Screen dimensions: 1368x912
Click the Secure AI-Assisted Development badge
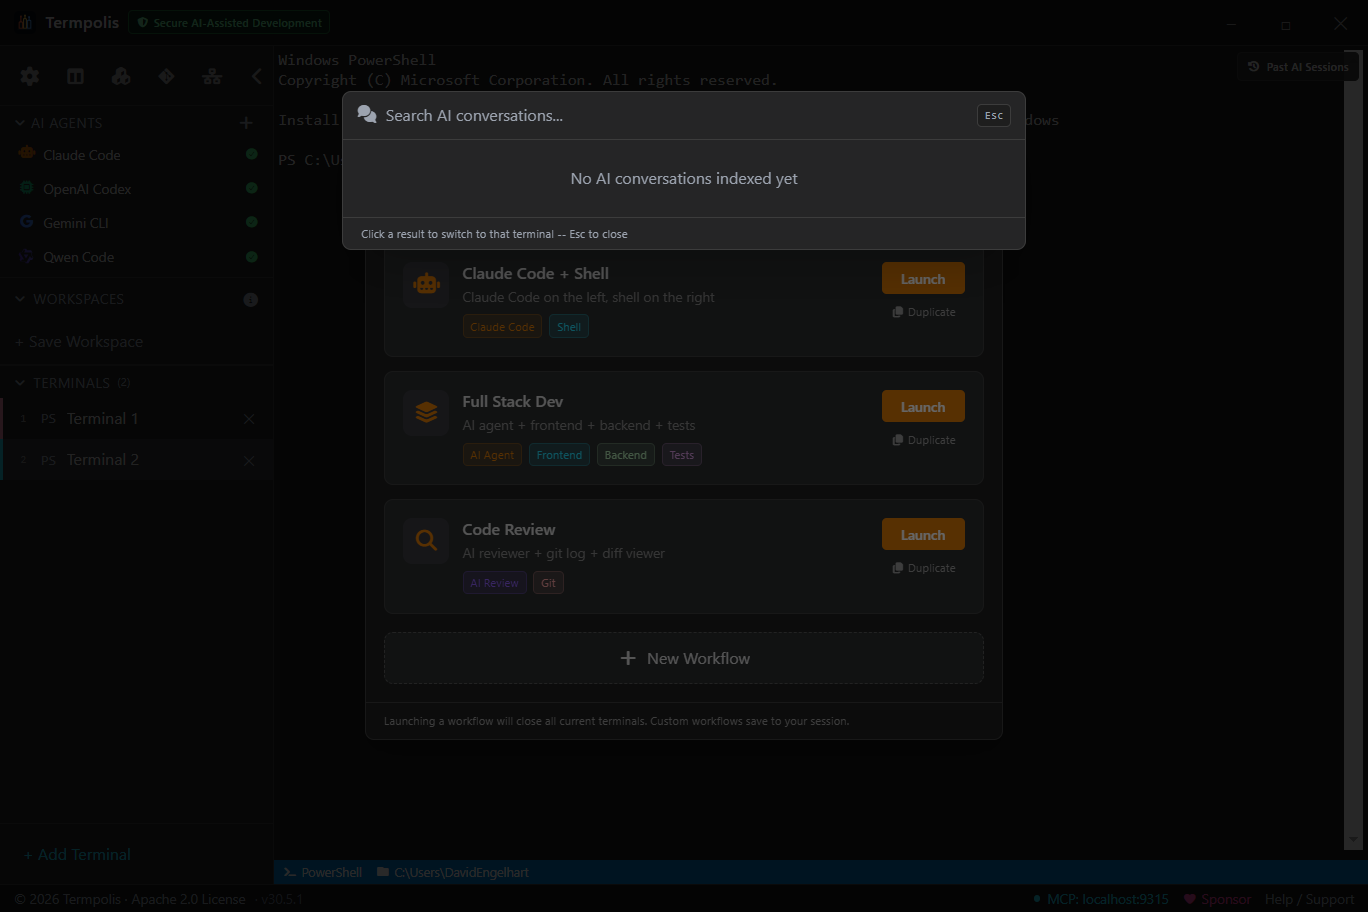[229, 22]
